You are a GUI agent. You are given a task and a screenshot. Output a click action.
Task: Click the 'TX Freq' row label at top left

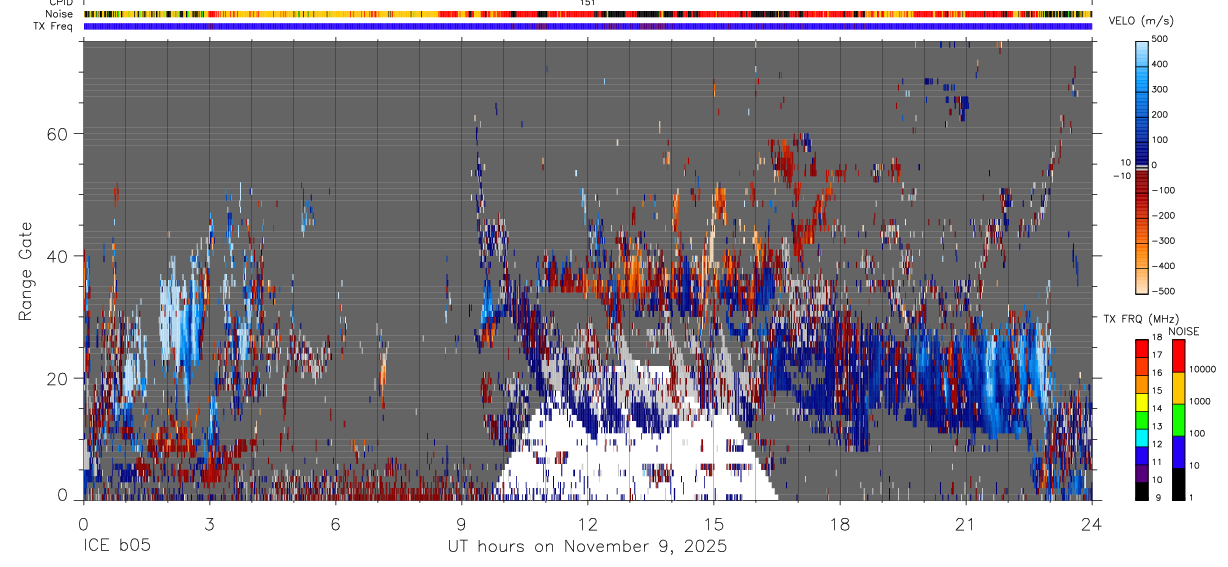54,27
